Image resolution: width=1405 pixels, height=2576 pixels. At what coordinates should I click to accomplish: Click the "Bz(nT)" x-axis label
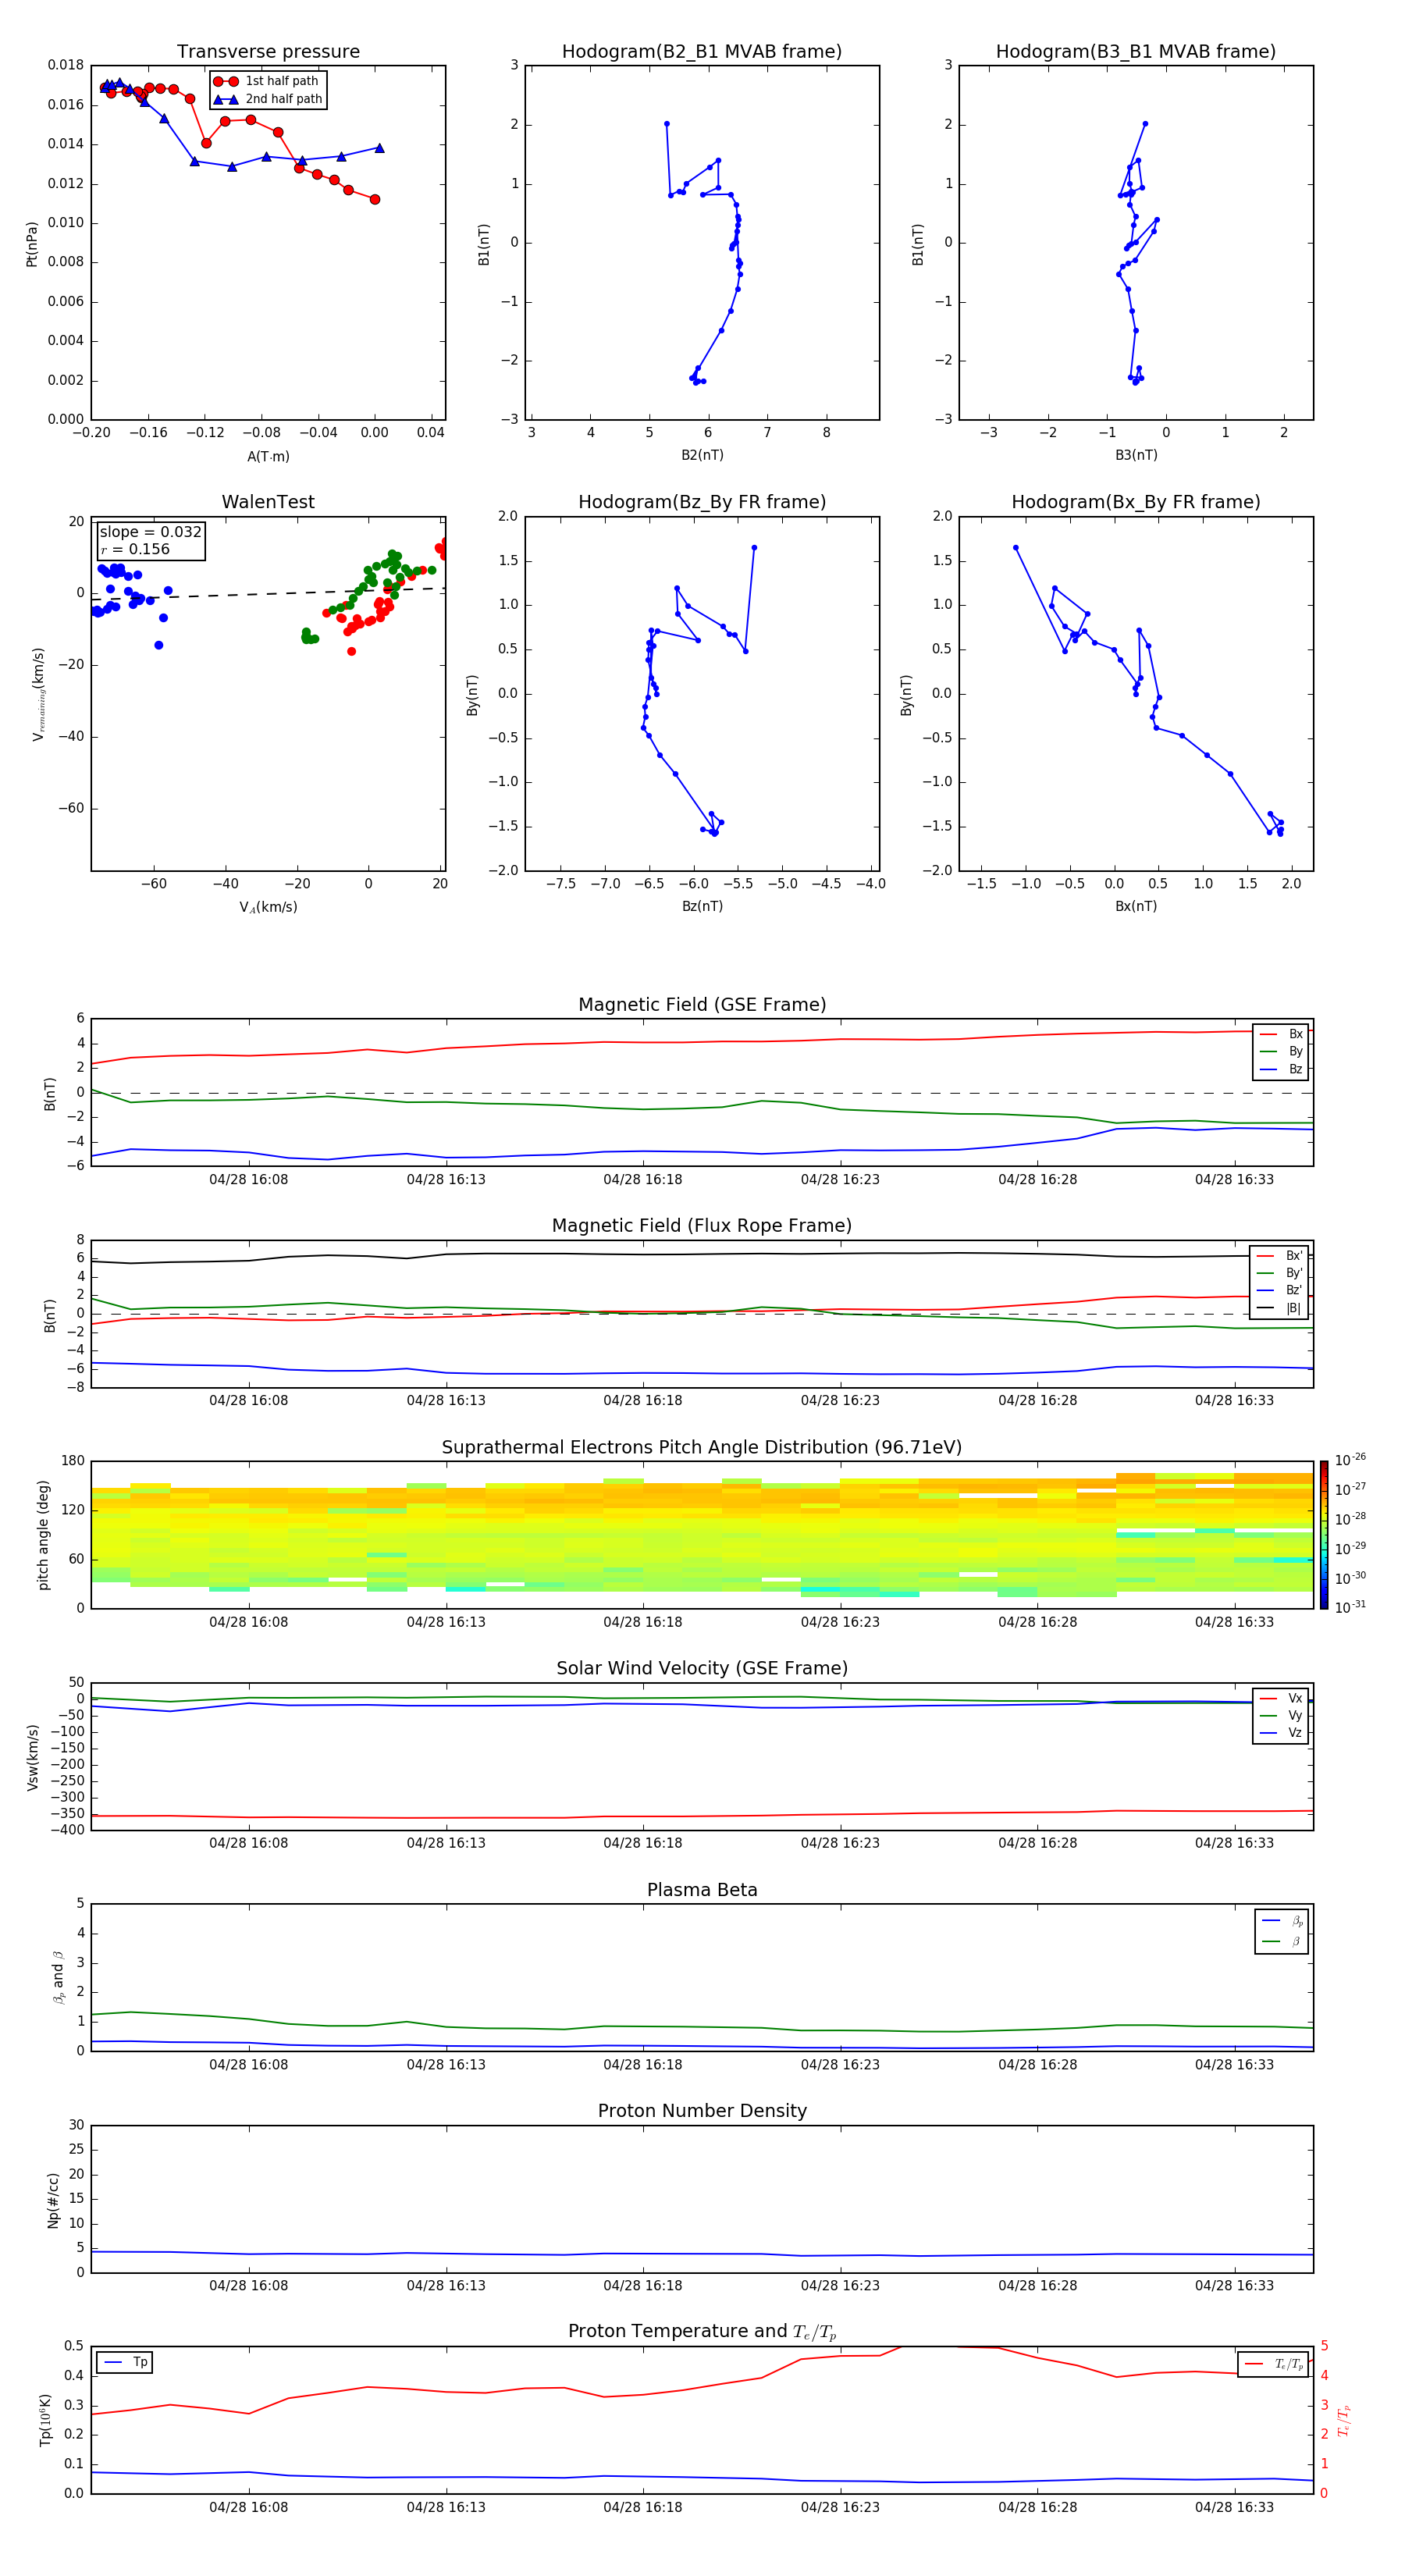tap(702, 906)
